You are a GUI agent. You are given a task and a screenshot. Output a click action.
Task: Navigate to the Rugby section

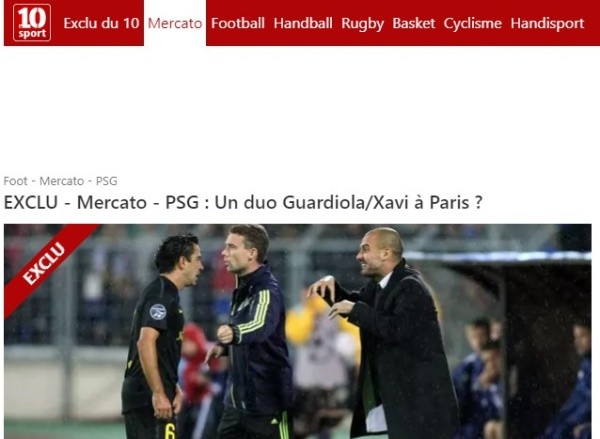tap(362, 24)
